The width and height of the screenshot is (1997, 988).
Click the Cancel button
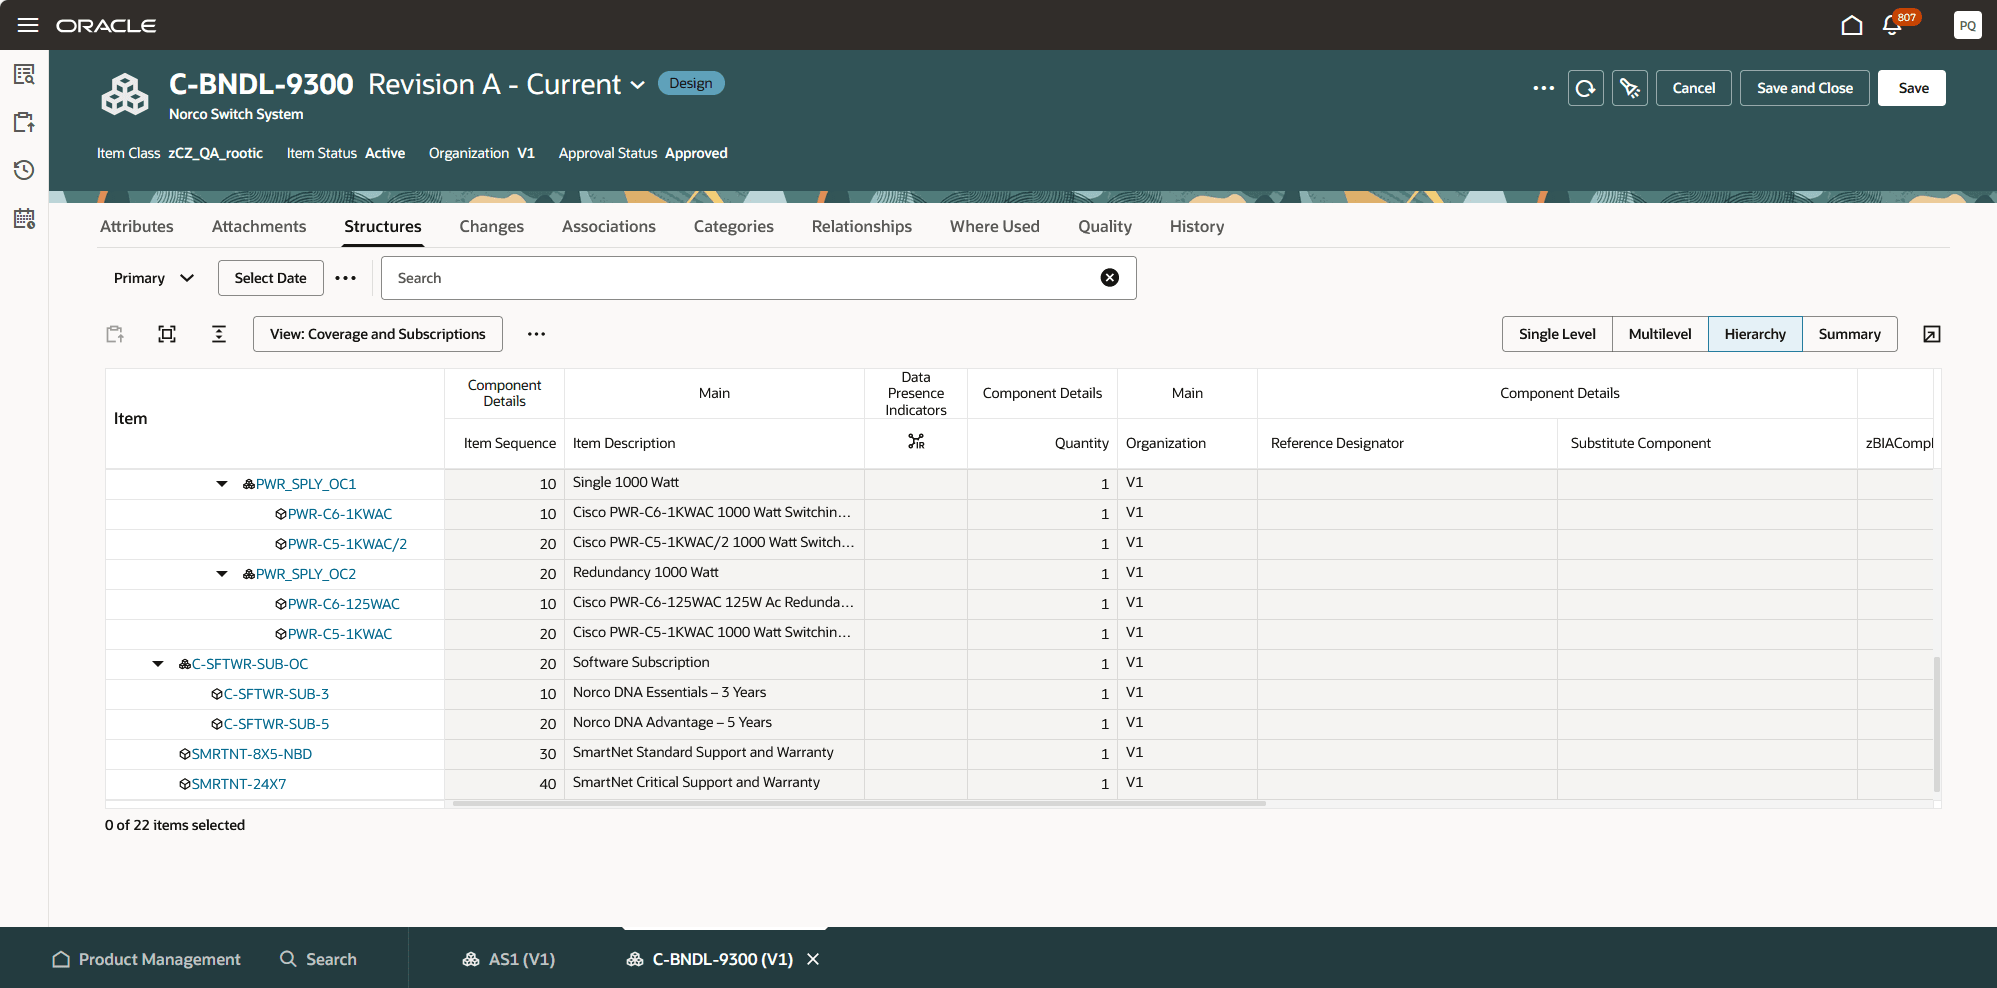1694,88
